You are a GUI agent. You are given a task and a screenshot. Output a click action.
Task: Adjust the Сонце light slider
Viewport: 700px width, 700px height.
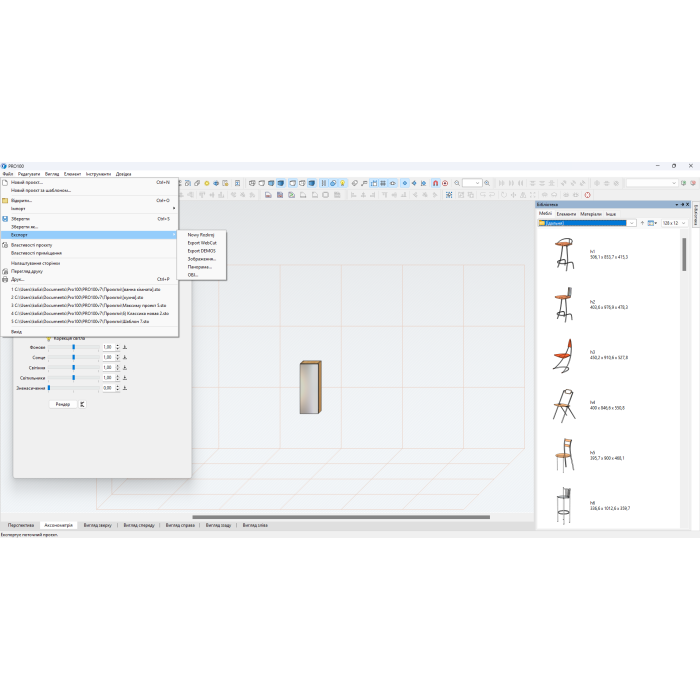pos(73,357)
